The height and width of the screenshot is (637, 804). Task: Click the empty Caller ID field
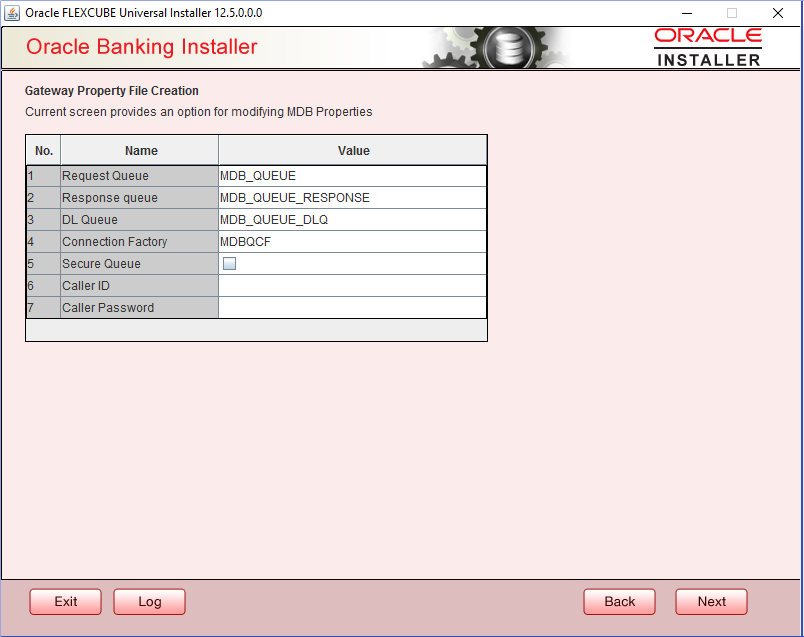click(x=352, y=285)
